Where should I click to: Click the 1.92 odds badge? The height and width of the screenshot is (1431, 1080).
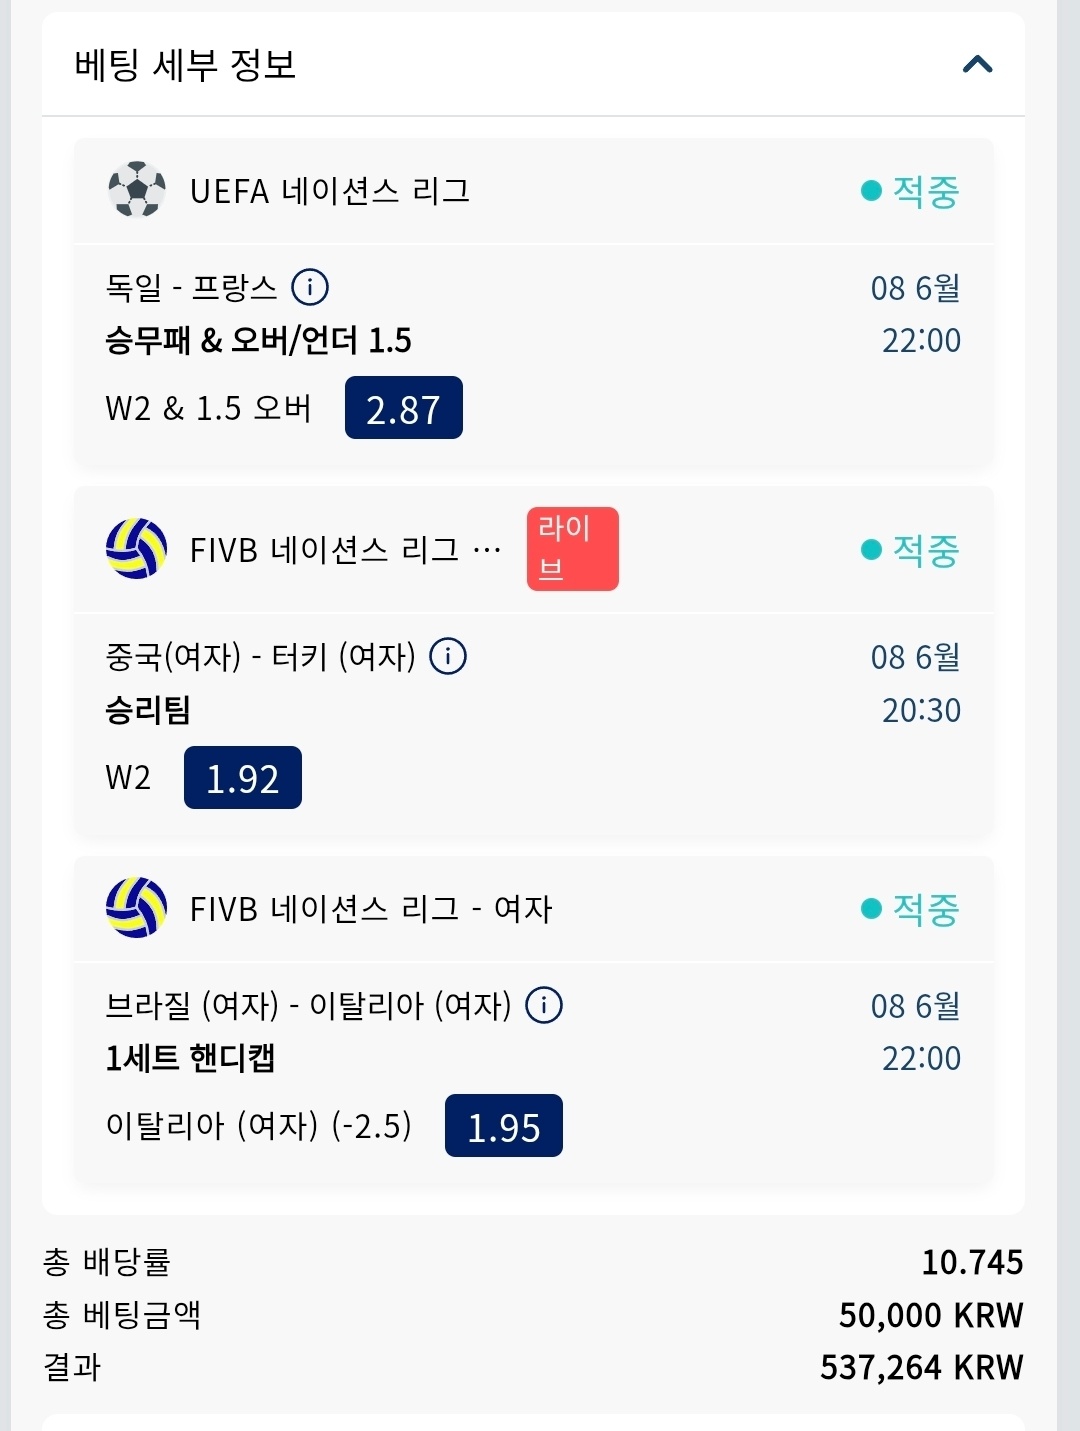click(243, 778)
